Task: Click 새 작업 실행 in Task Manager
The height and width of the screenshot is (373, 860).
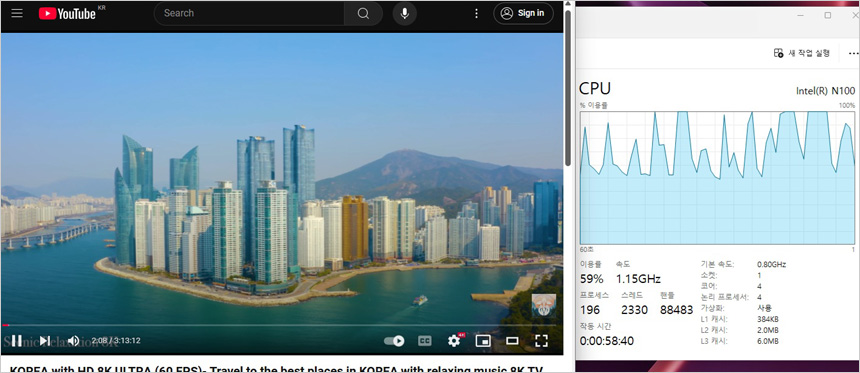Action: click(x=801, y=53)
